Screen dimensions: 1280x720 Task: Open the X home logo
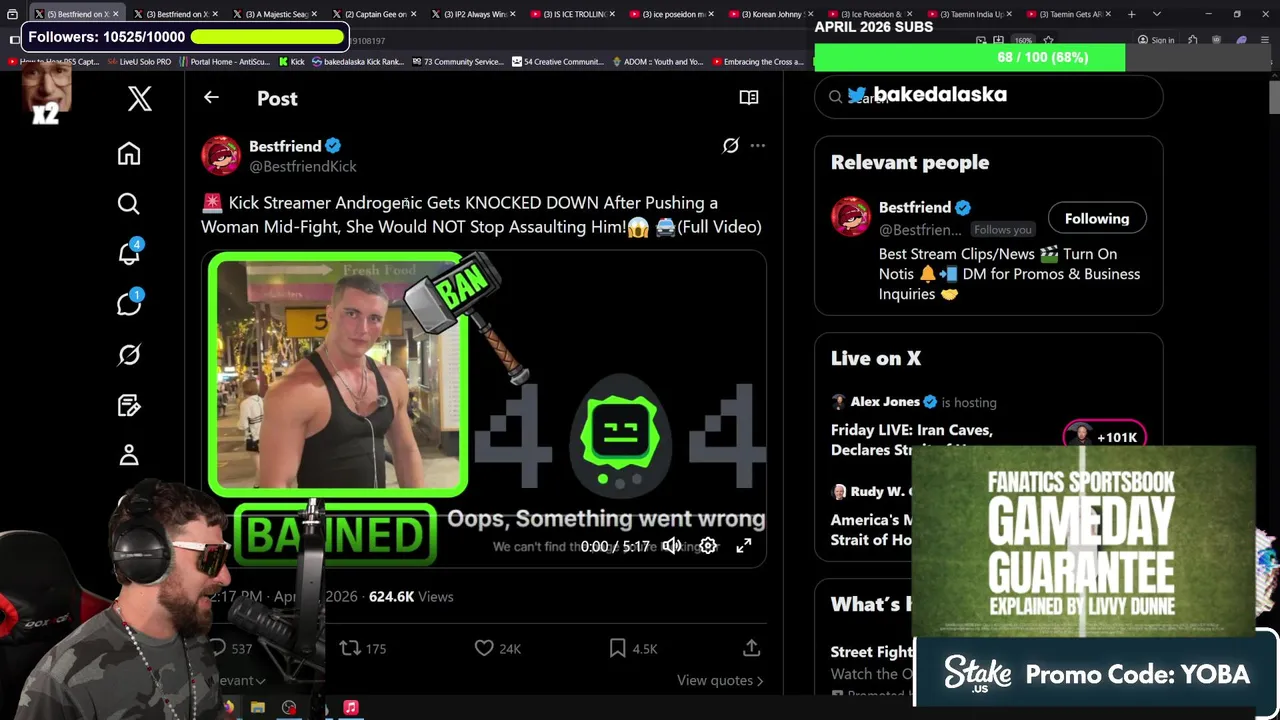[140, 98]
